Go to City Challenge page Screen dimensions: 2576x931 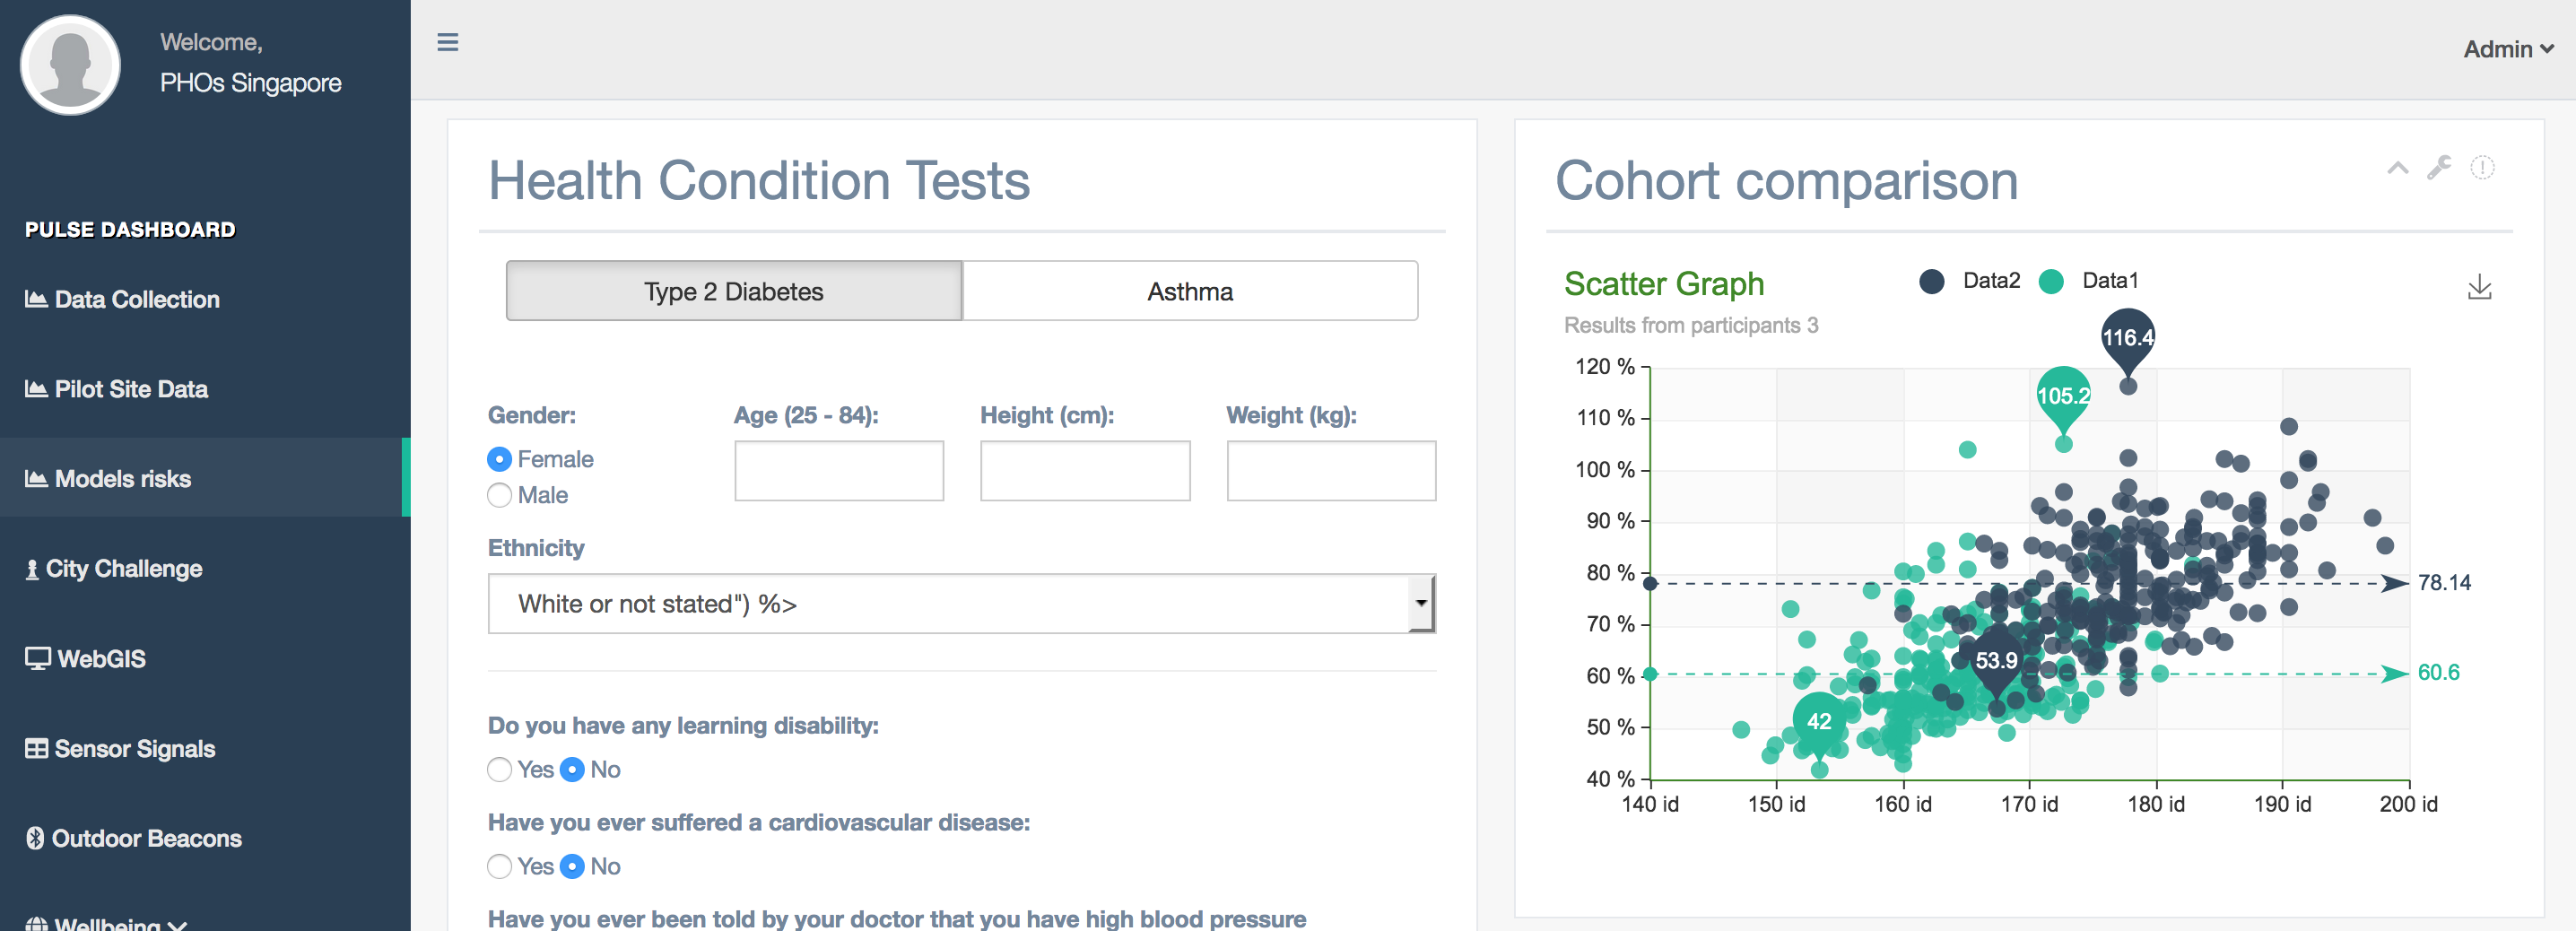point(123,568)
